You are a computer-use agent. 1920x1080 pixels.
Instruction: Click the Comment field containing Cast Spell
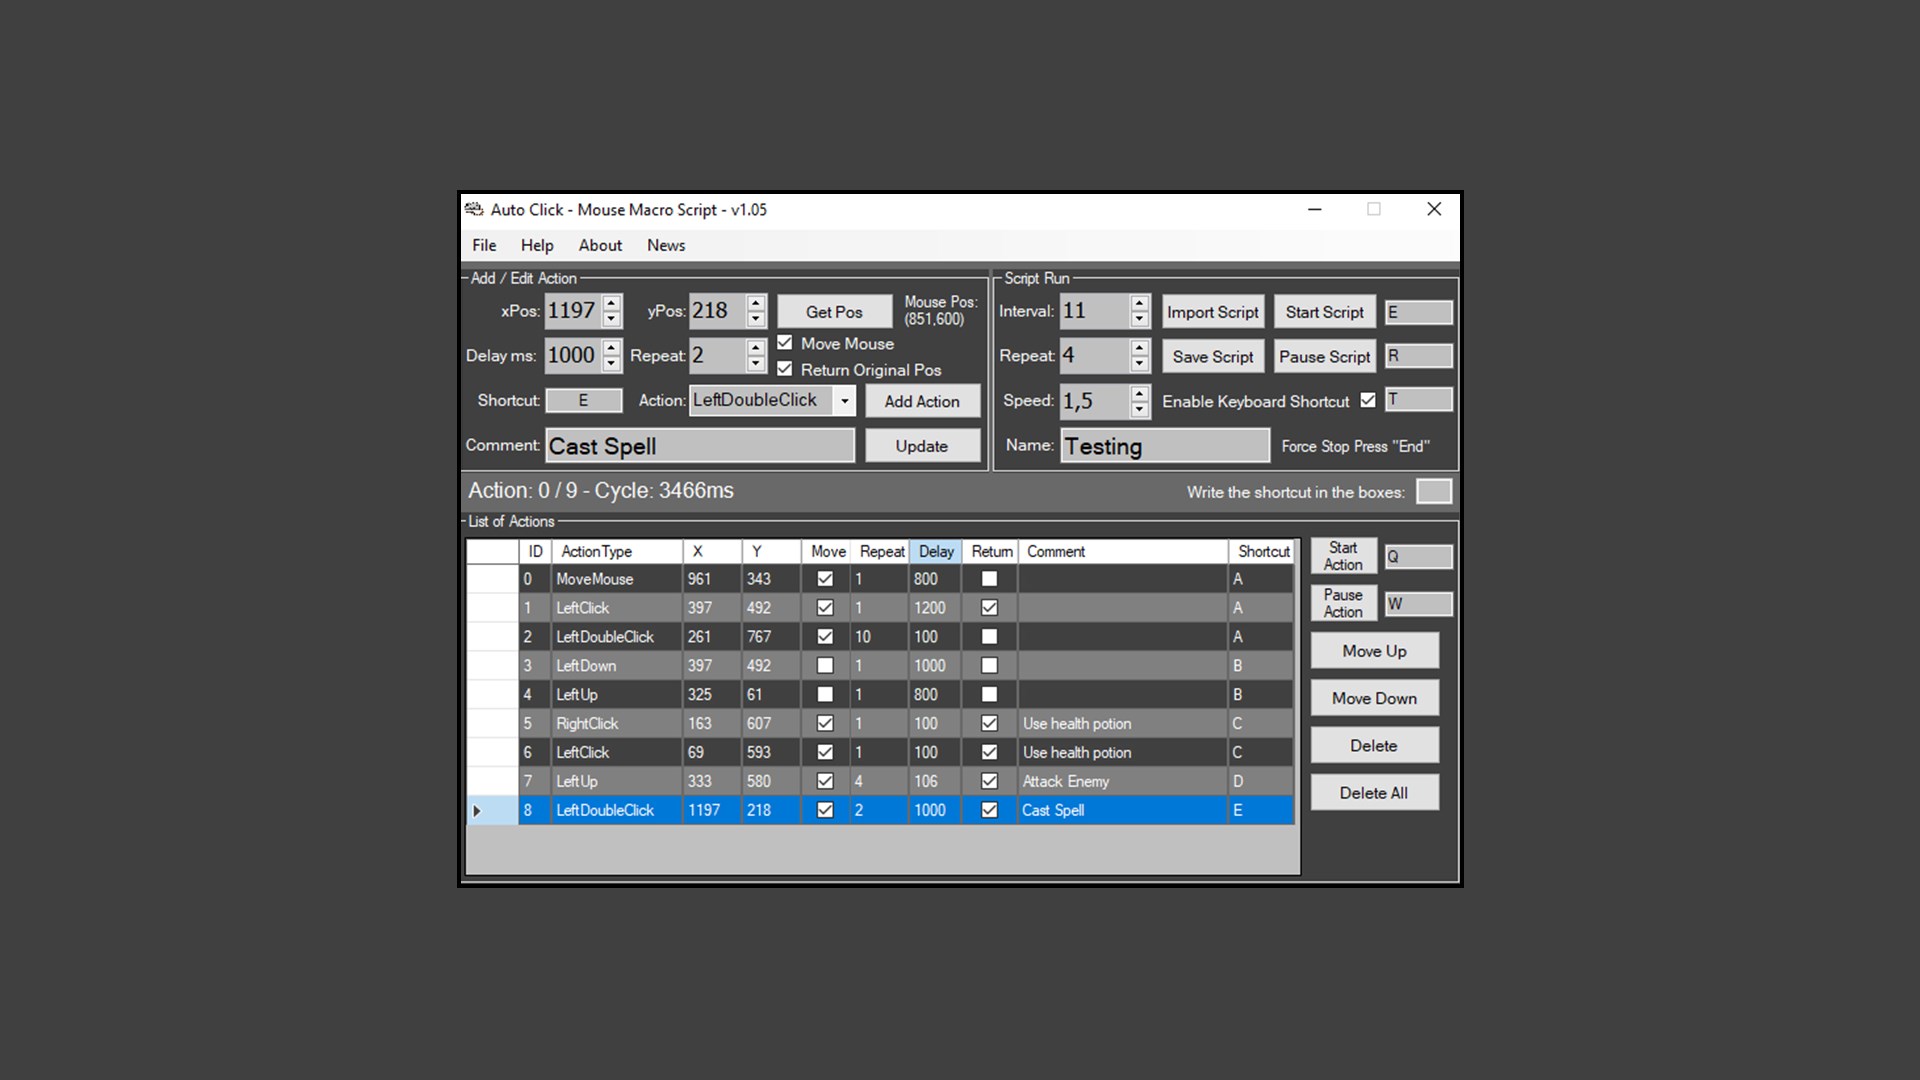(700, 446)
